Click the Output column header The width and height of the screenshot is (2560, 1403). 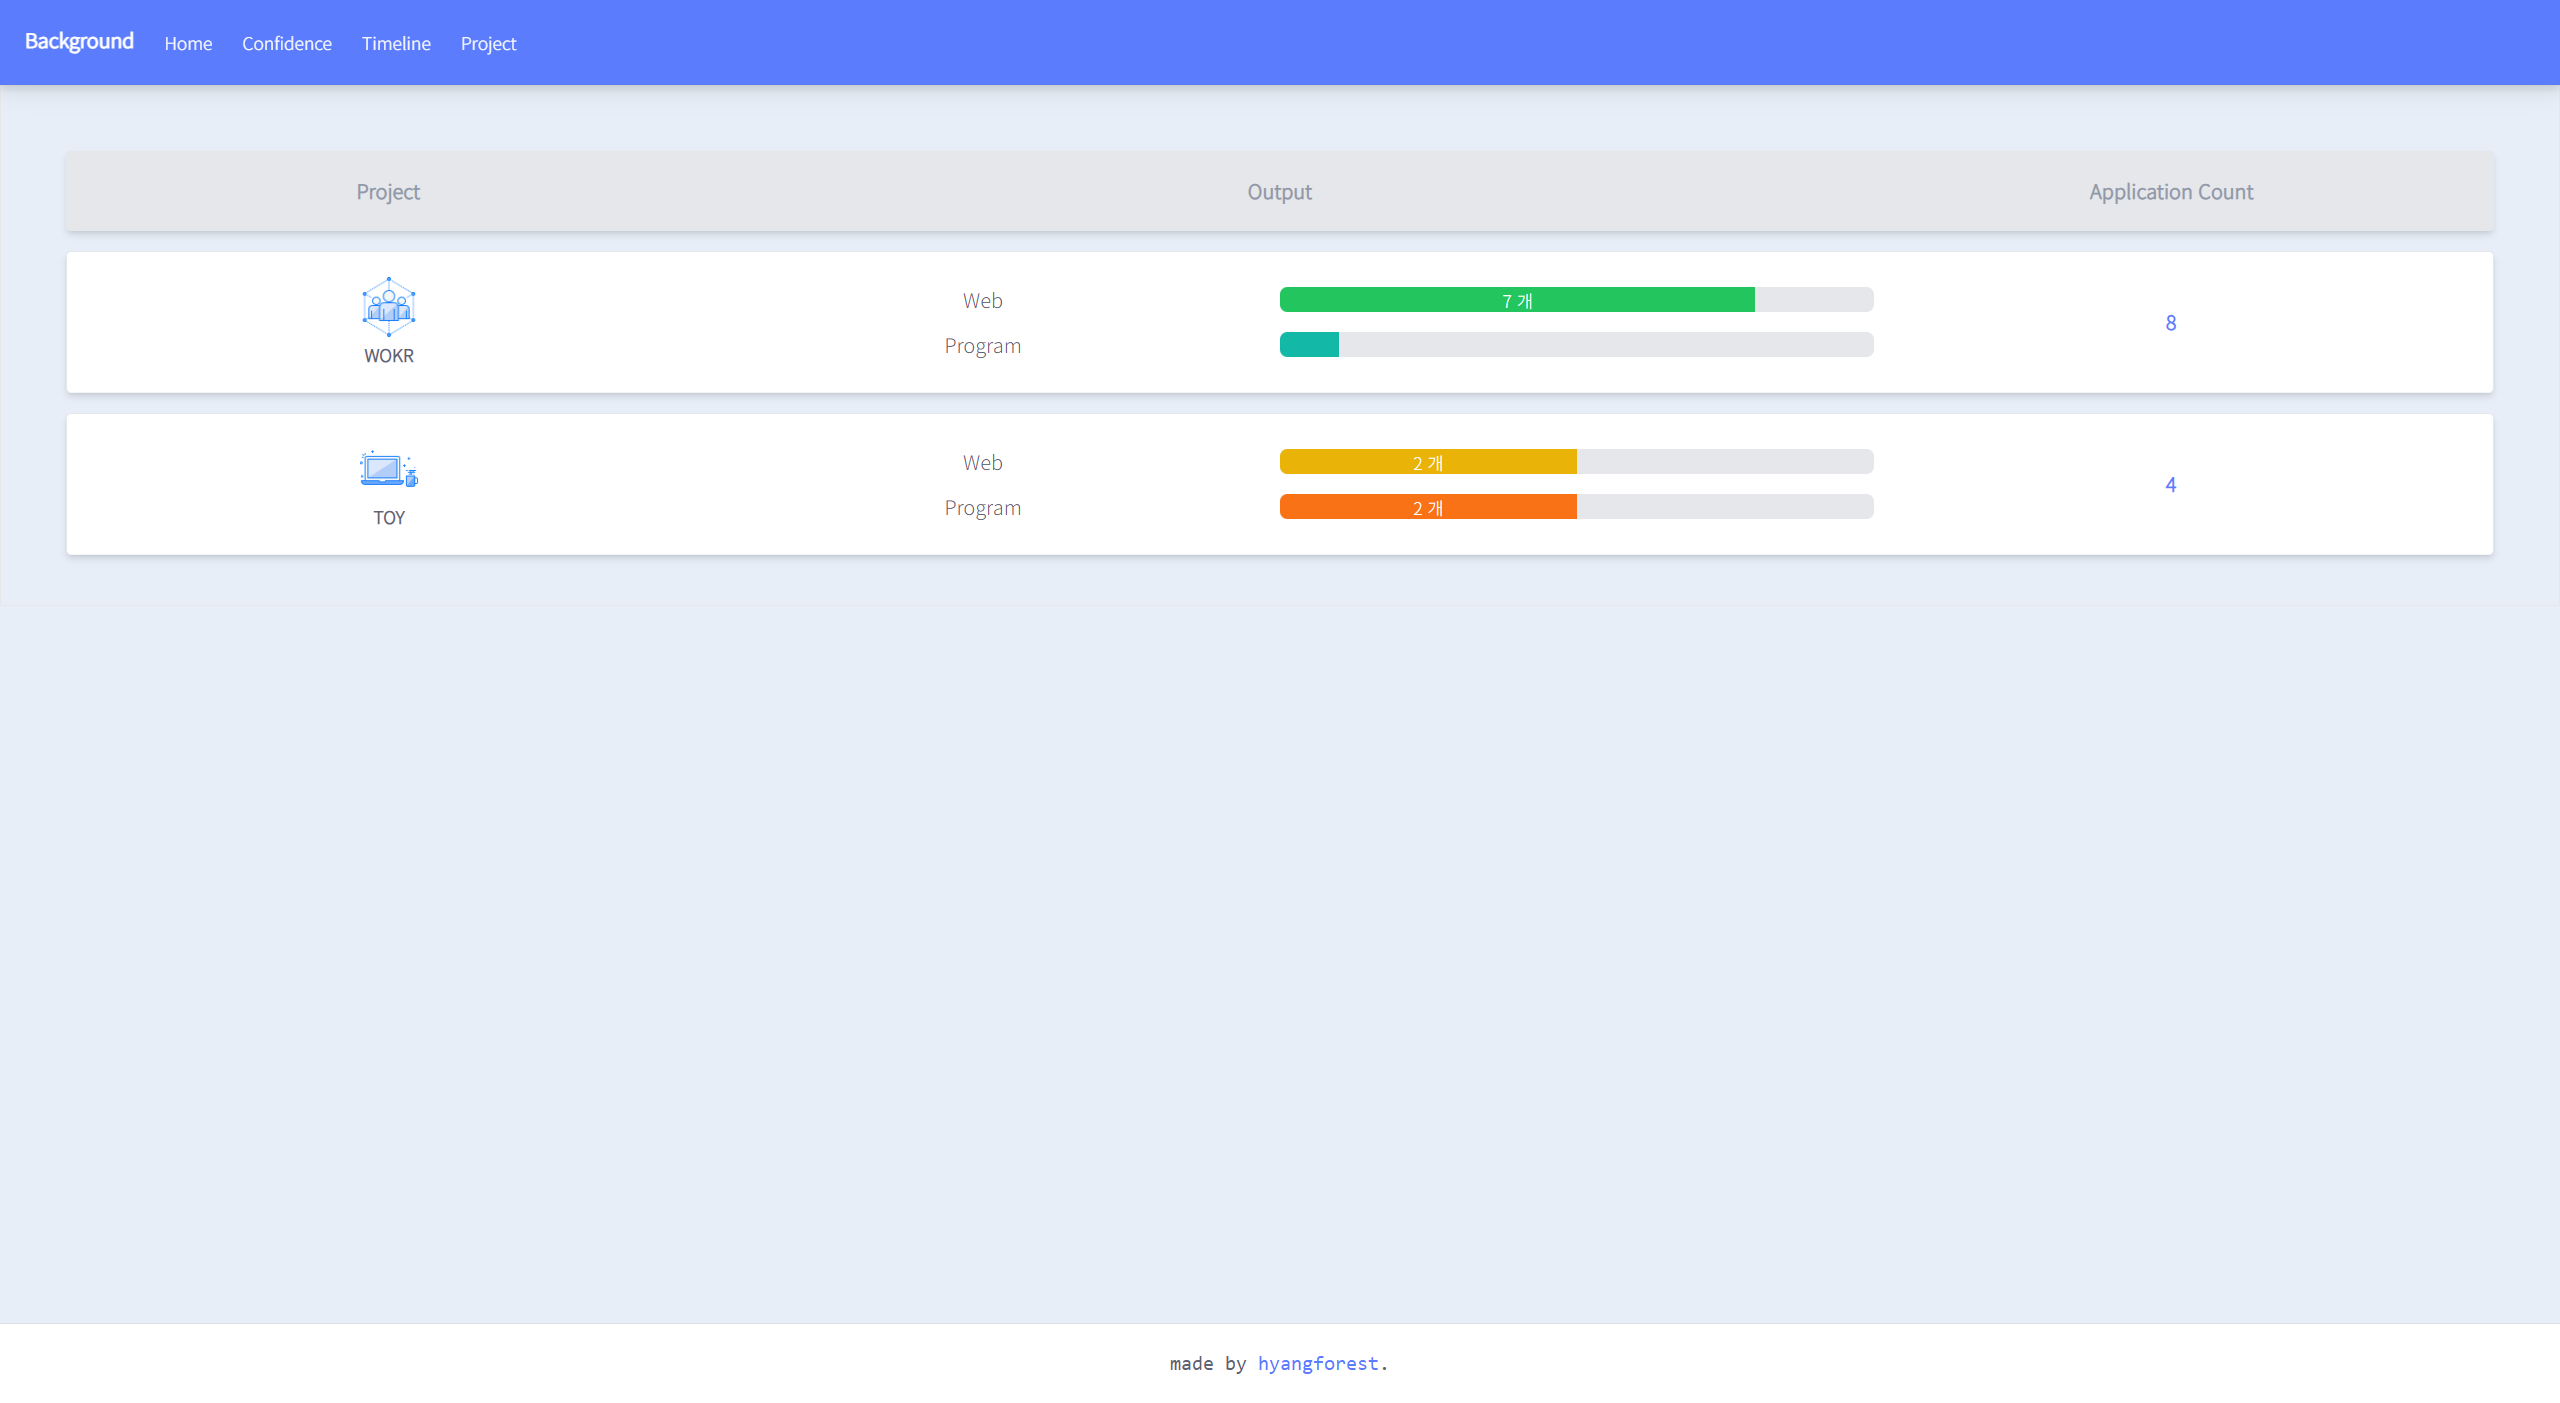pos(1279,192)
